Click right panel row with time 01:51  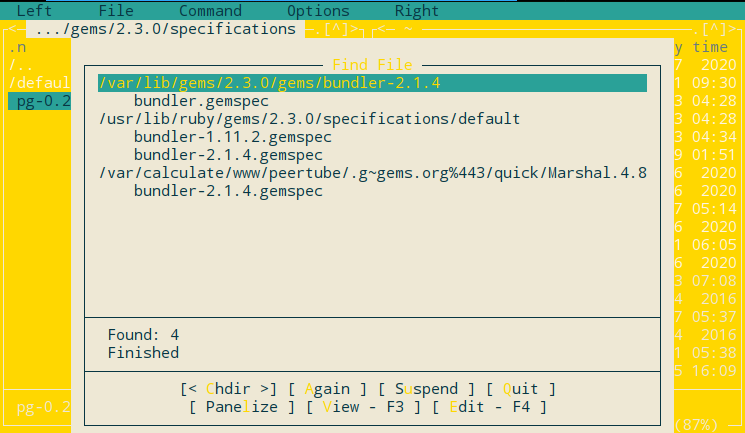(x=706, y=155)
